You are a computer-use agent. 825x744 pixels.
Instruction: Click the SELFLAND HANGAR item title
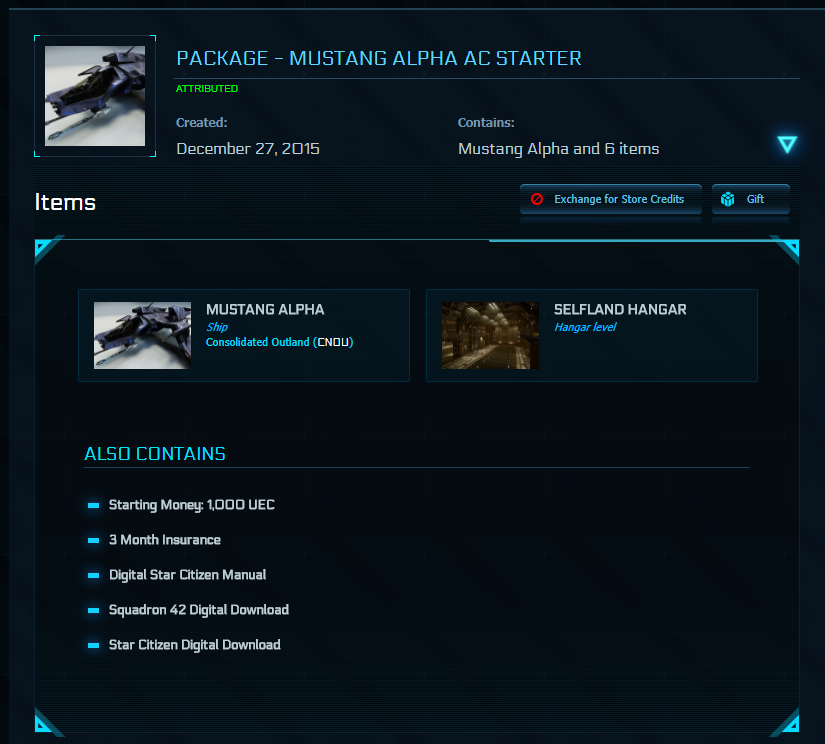click(x=620, y=309)
